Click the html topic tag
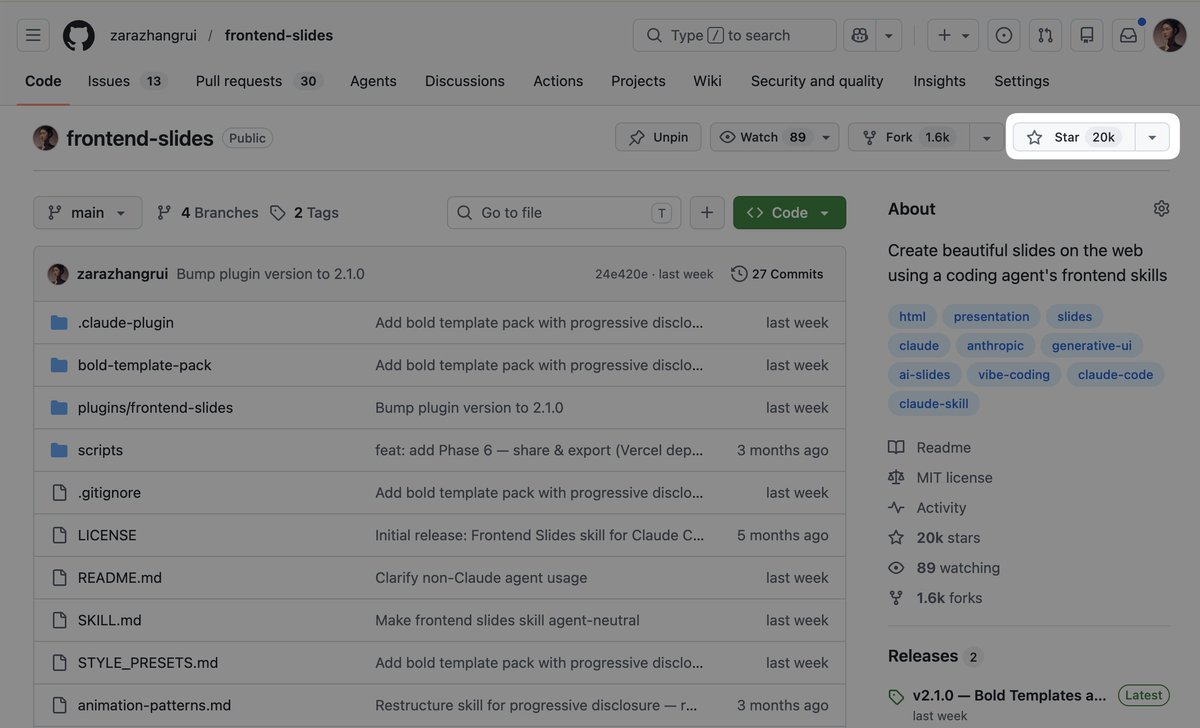Viewport: 1200px width, 728px height. [x=912, y=316]
